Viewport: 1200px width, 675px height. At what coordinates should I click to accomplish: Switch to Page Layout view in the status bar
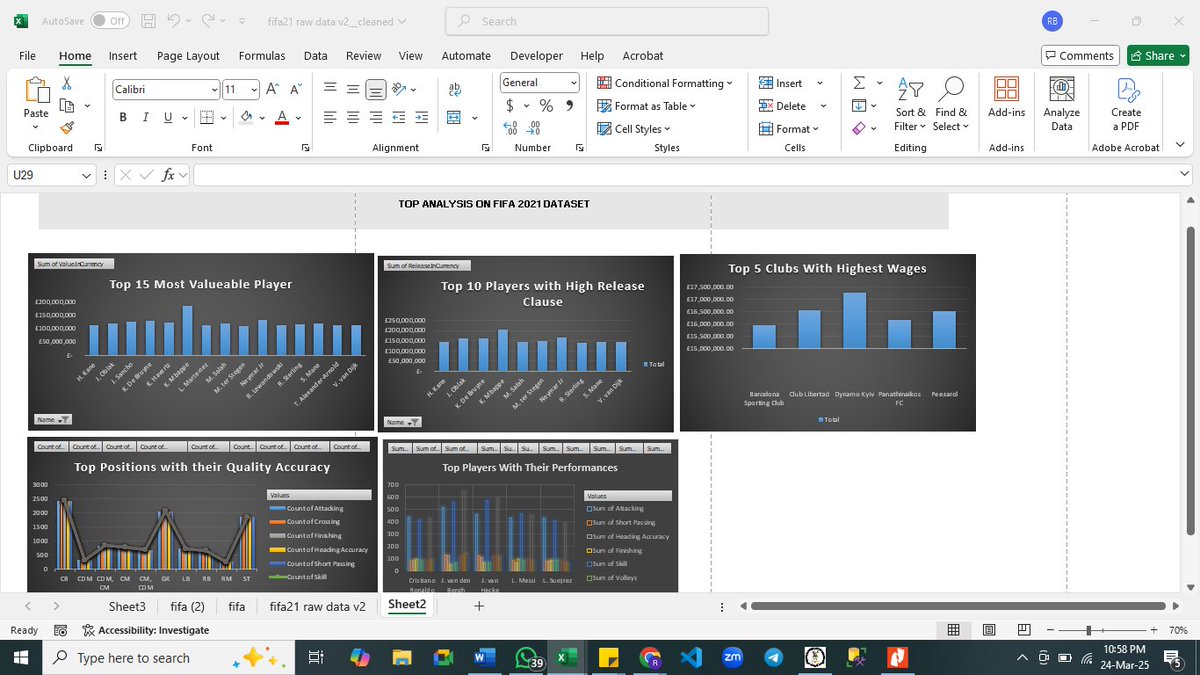[x=989, y=630]
